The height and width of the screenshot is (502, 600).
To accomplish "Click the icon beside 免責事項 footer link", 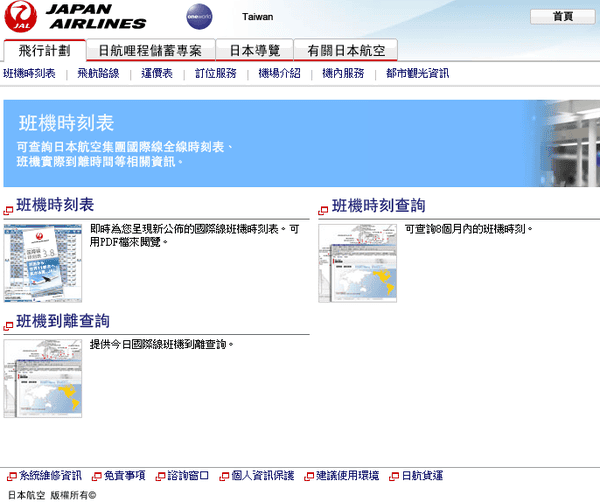I will click(x=96, y=476).
